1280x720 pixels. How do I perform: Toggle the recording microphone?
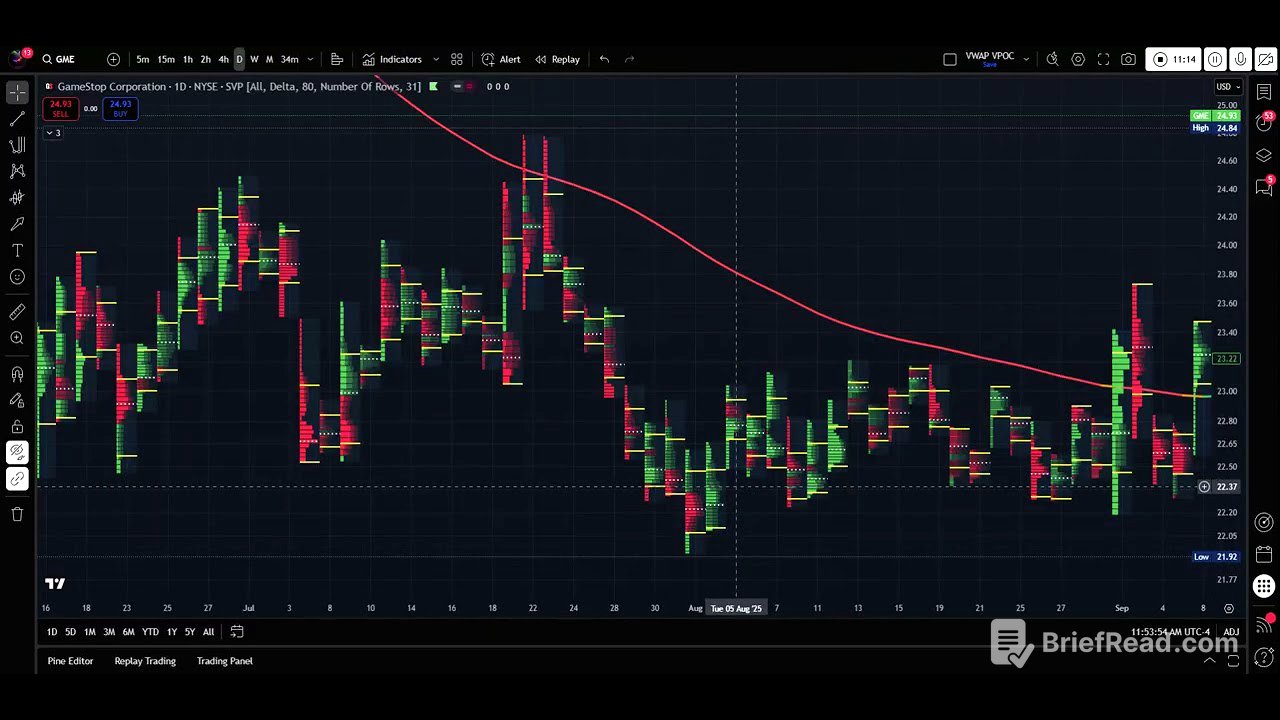pos(1240,59)
